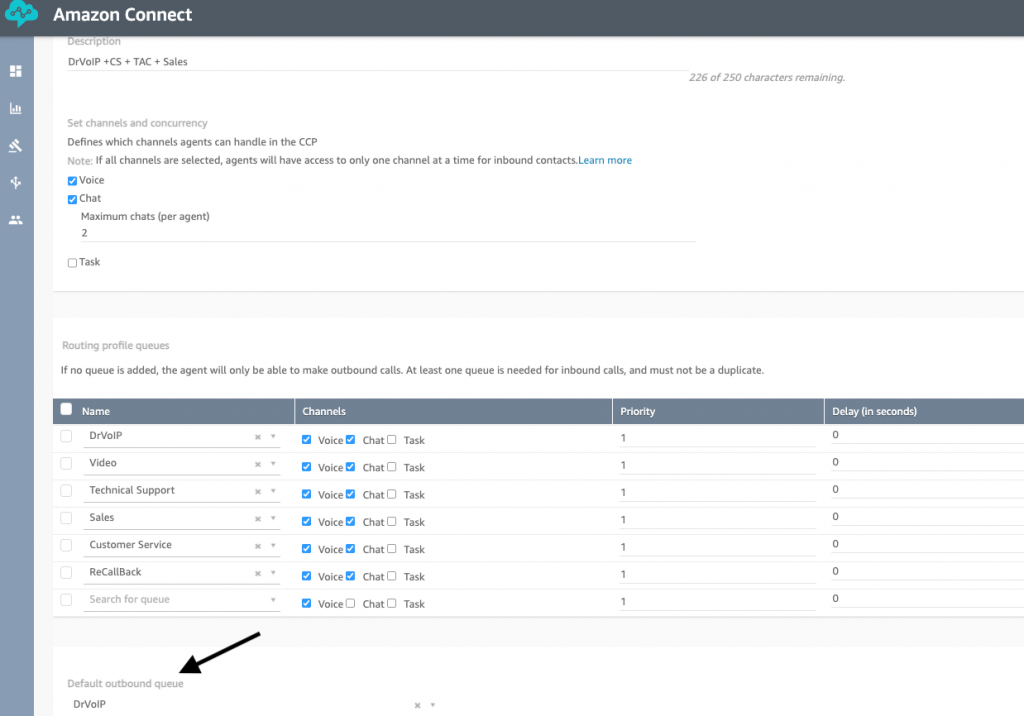
Task: Select all queues with the header checkbox
Action: 66,409
